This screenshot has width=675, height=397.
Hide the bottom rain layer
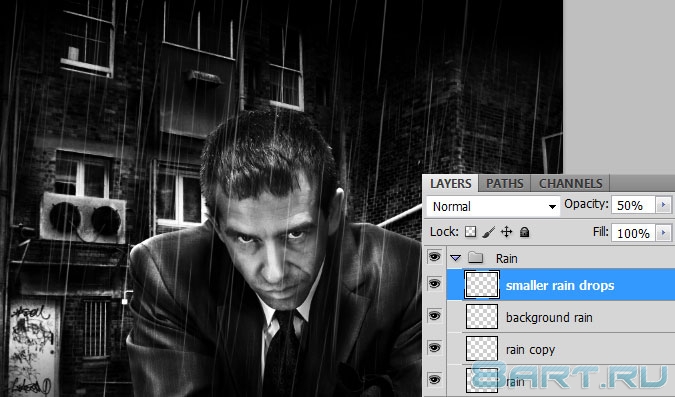[x=434, y=379]
